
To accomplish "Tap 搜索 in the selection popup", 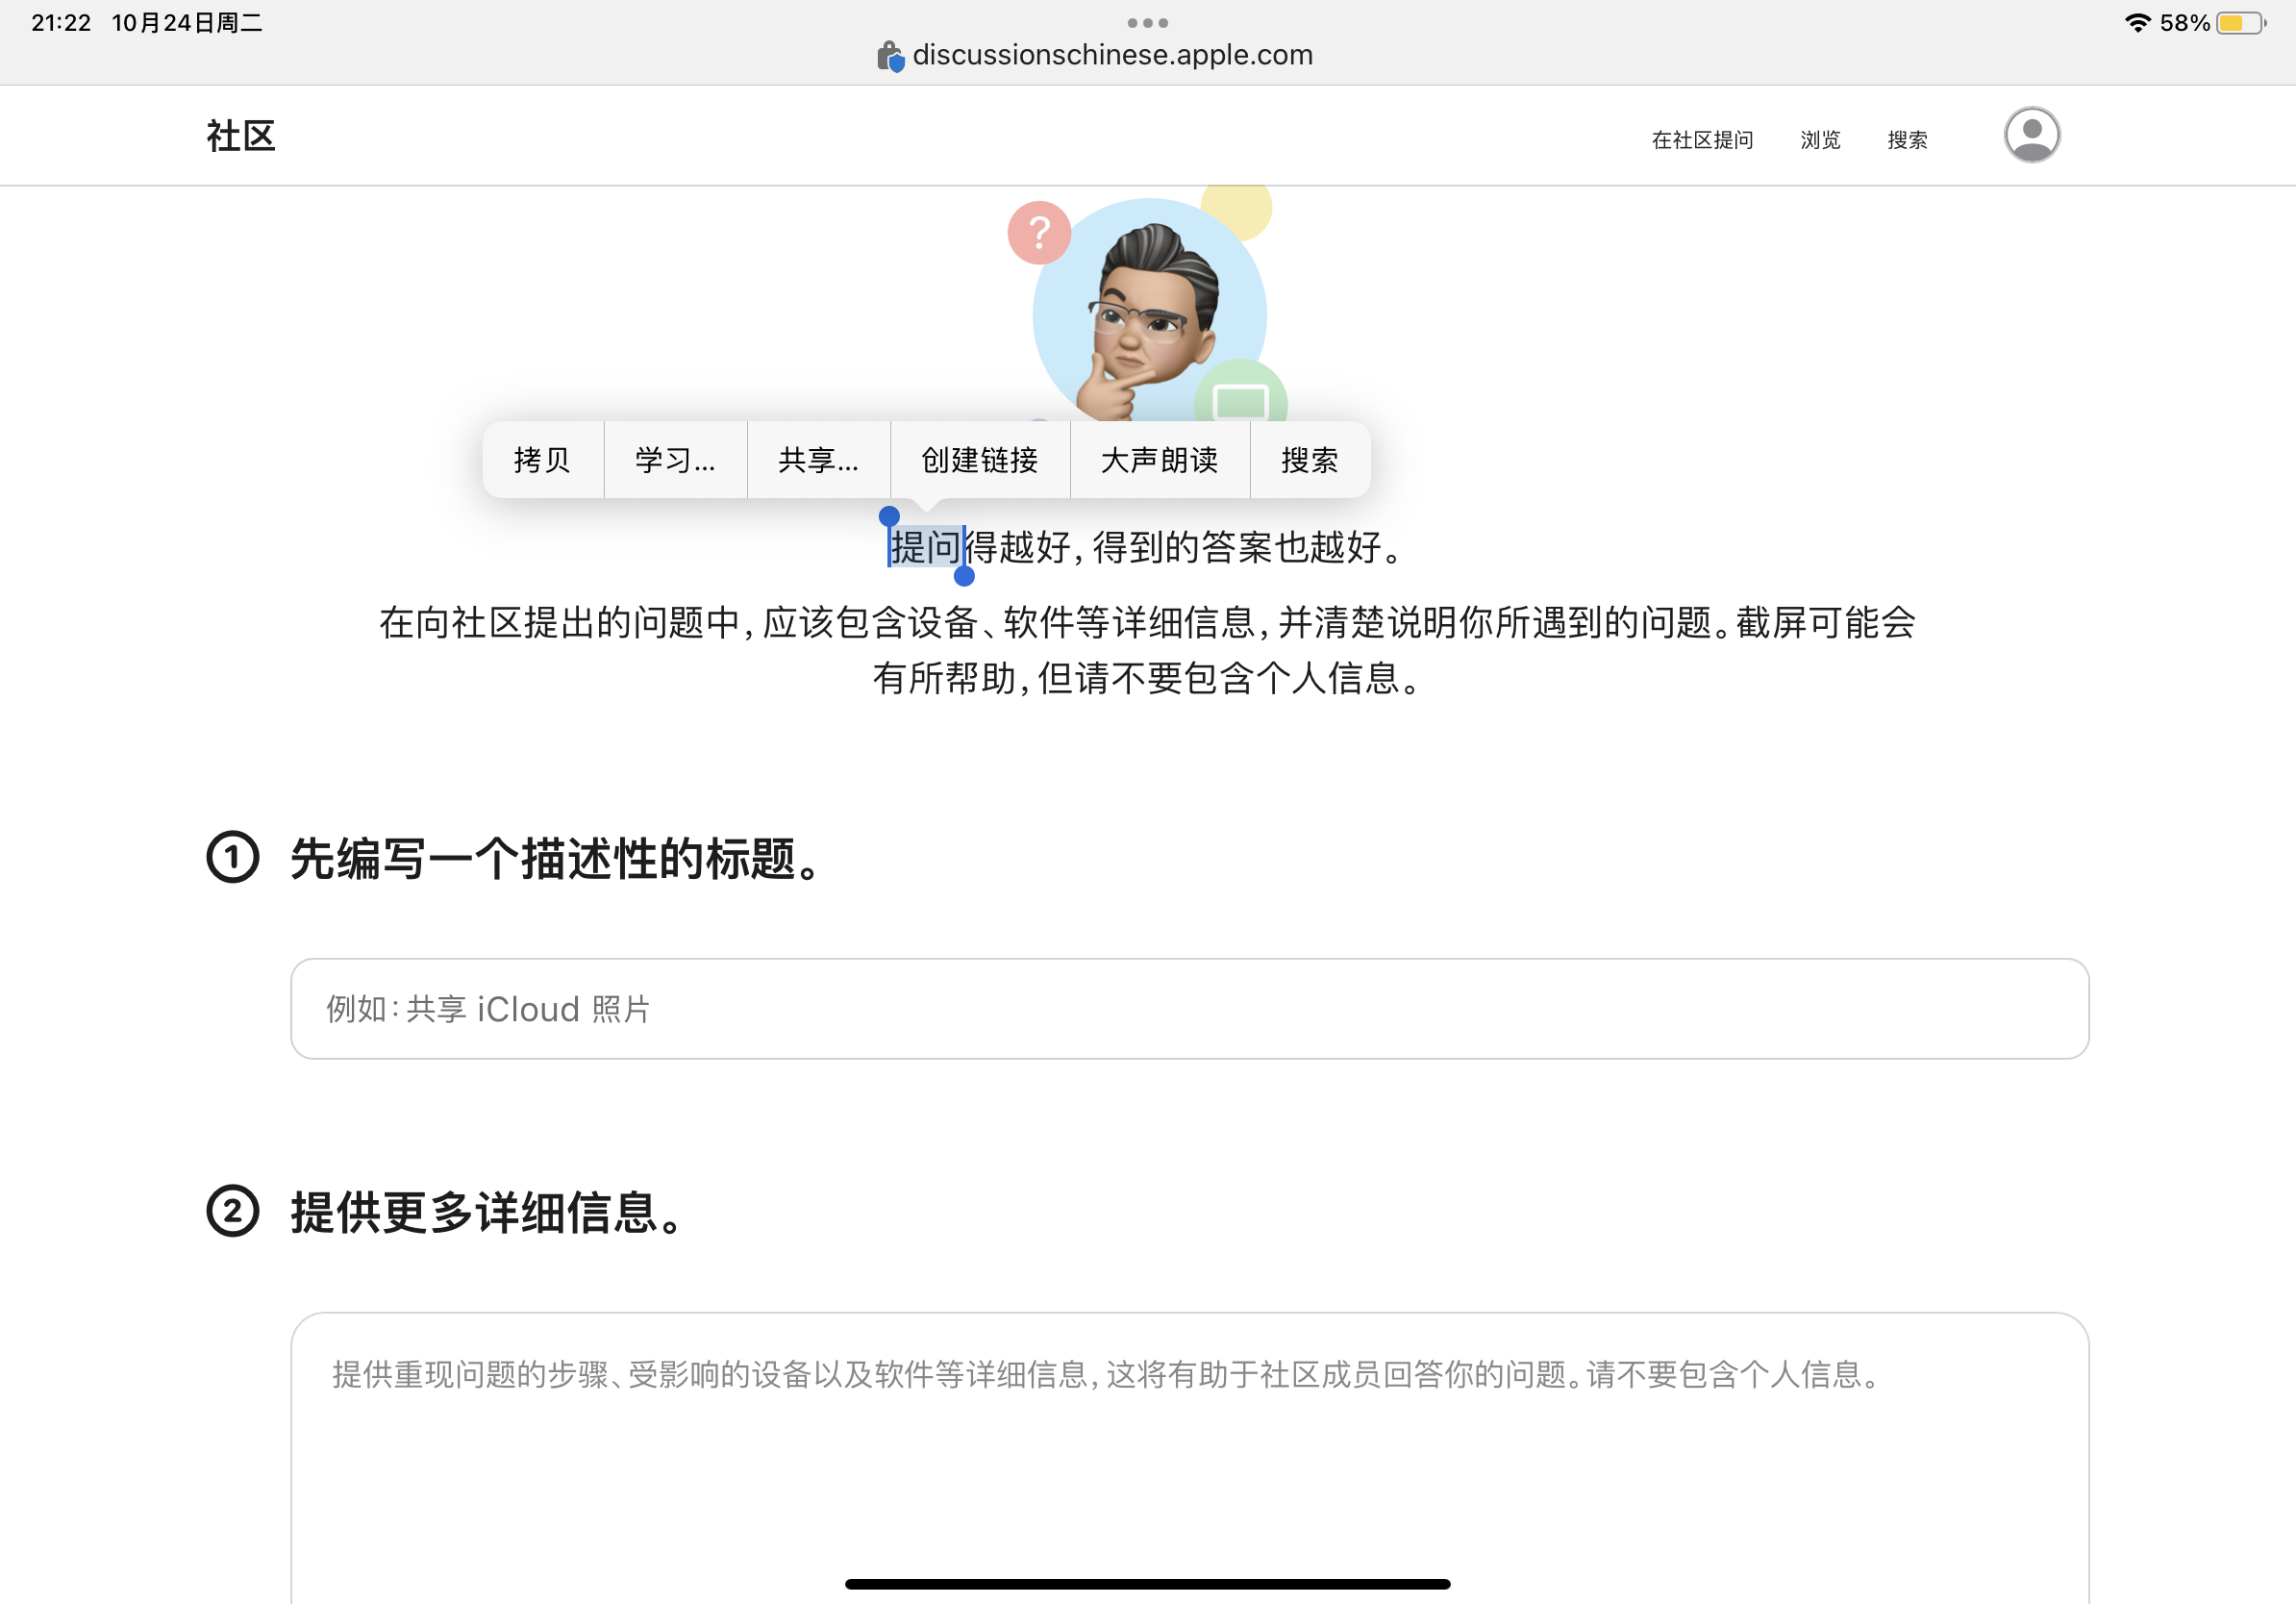I will pyautogui.click(x=1309, y=460).
